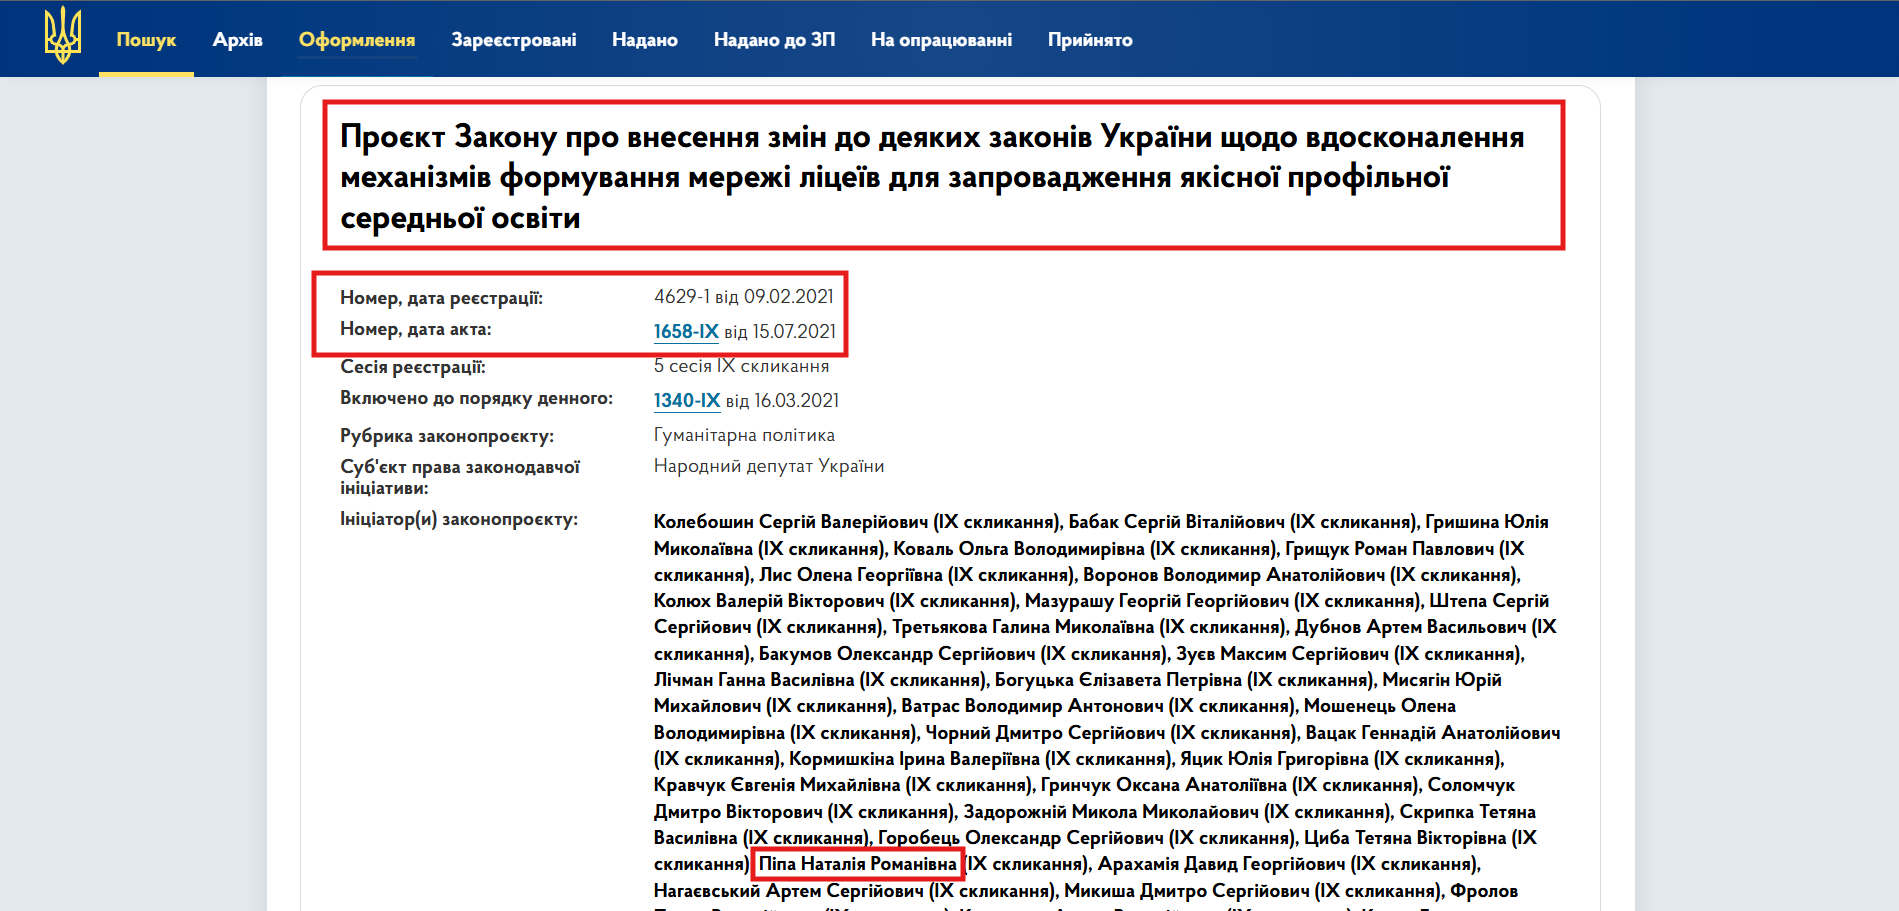
Task: Click initiator Колебошин Сергій Валерійович
Action: (x=791, y=522)
